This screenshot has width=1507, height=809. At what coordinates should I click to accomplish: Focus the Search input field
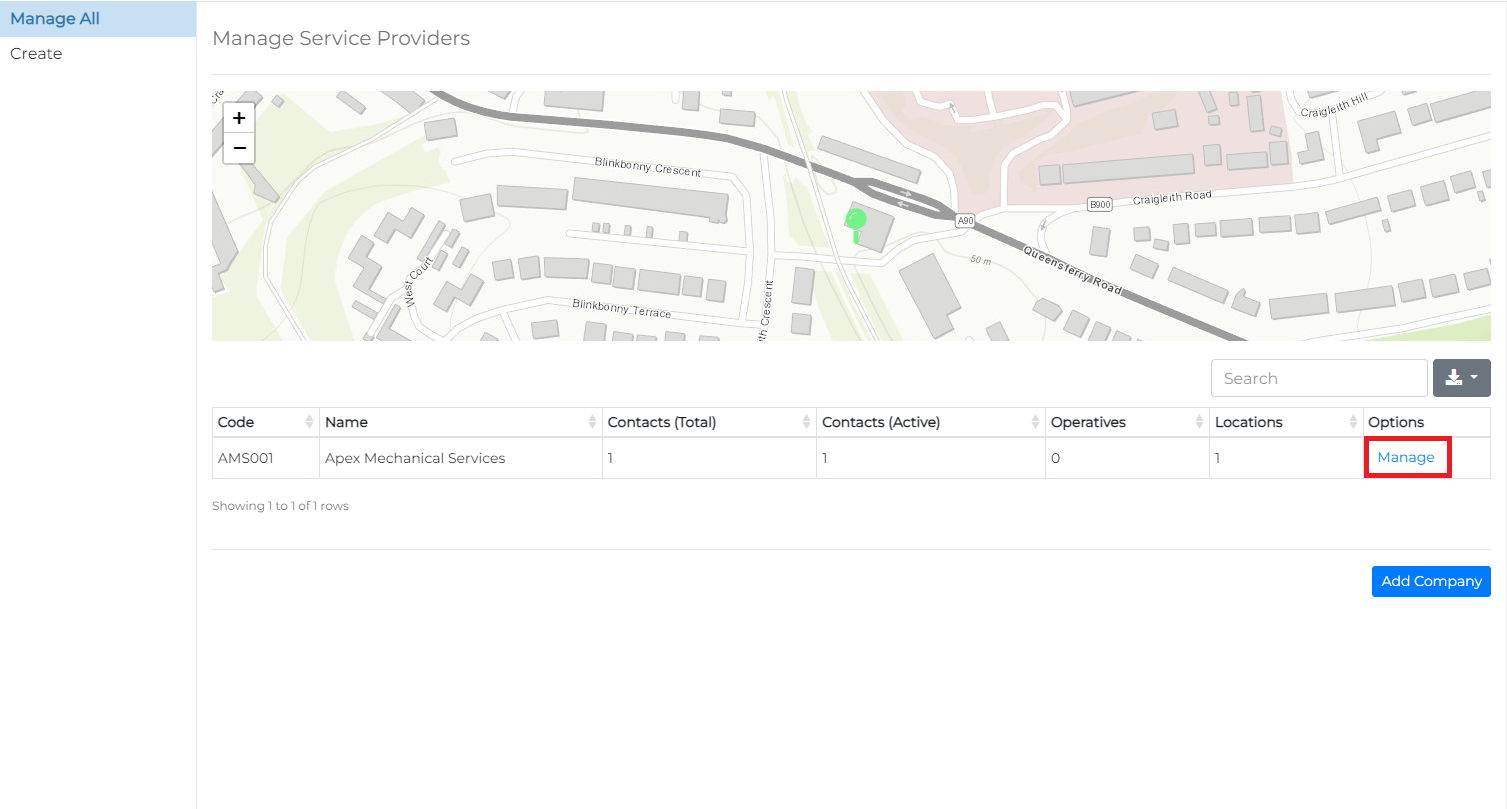[x=1318, y=378]
